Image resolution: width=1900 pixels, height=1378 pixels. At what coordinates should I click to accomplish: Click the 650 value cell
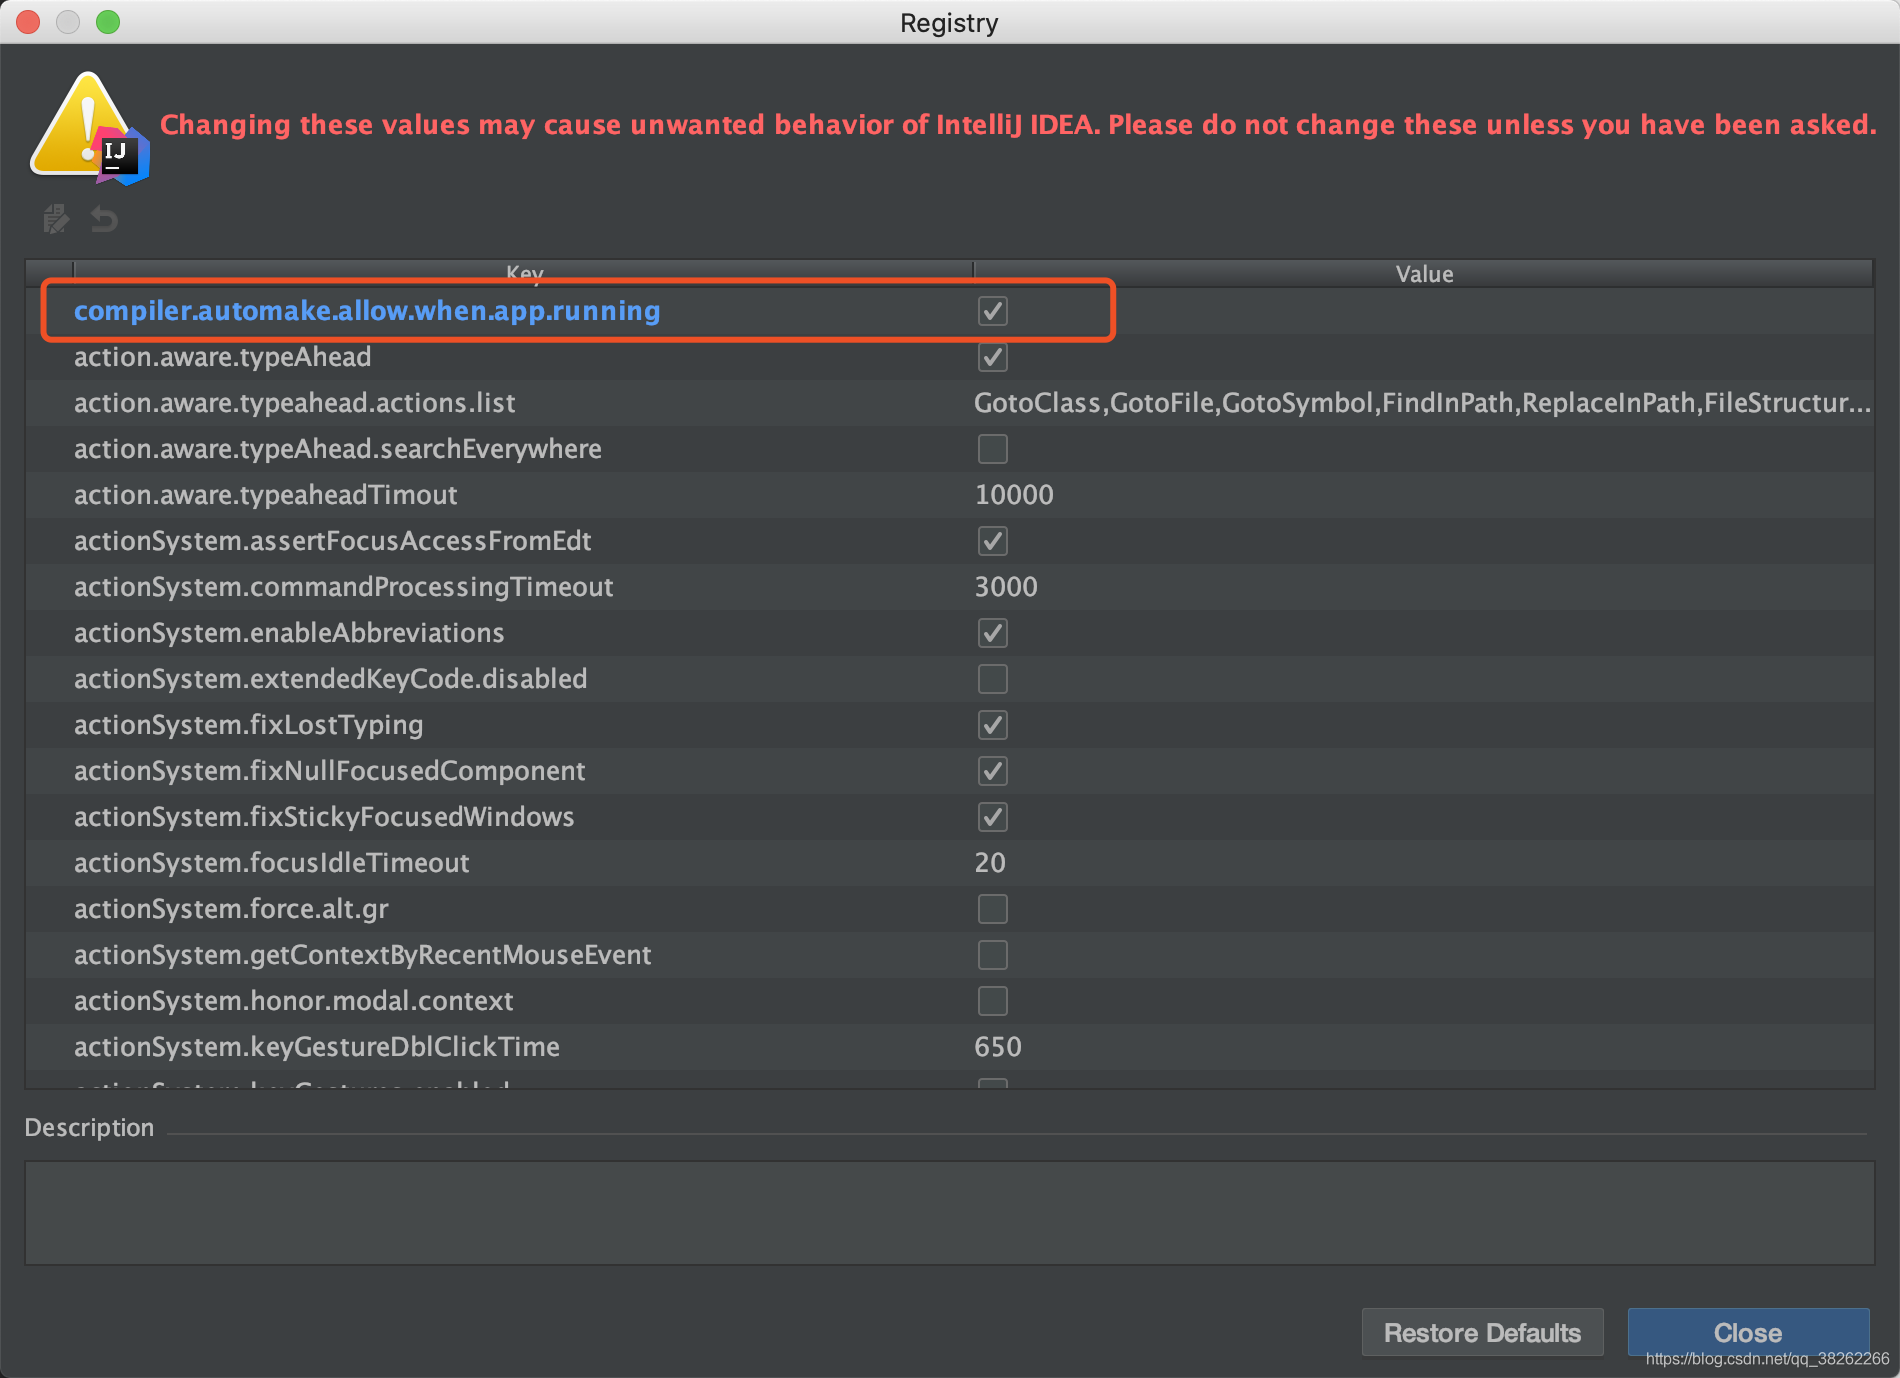(998, 1047)
